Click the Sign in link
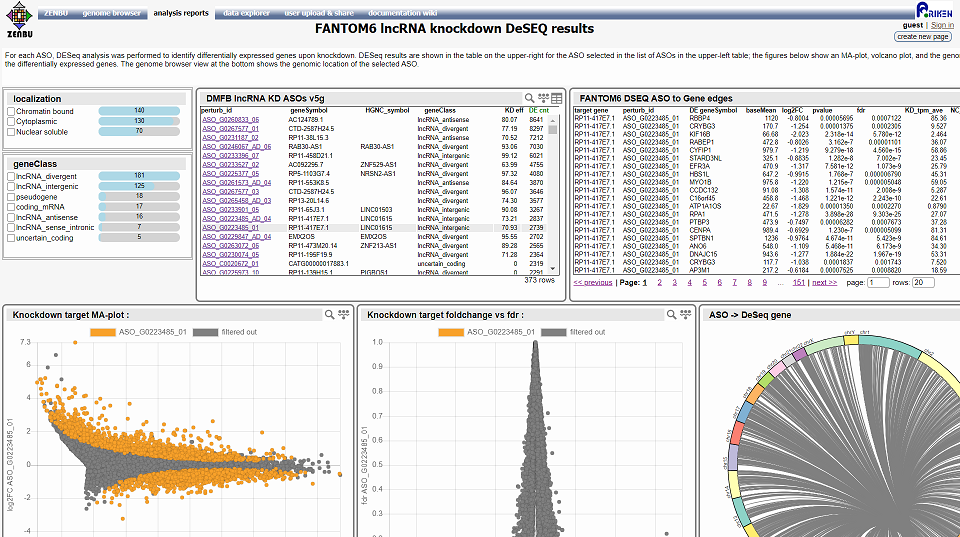Viewport: 960px width, 537px height. click(942, 25)
